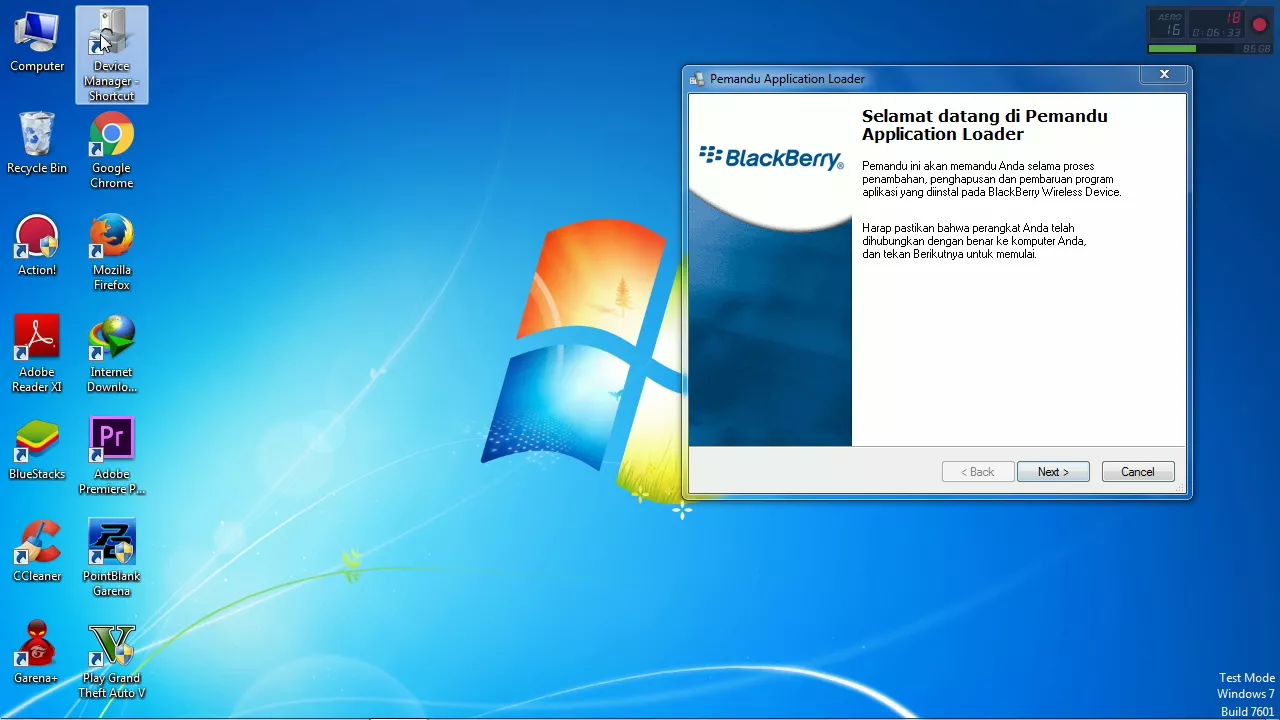This screenshot has width=1280, height=720.
Task: Select Adobe Reader XI desktop icon
Action: (37, 354)
